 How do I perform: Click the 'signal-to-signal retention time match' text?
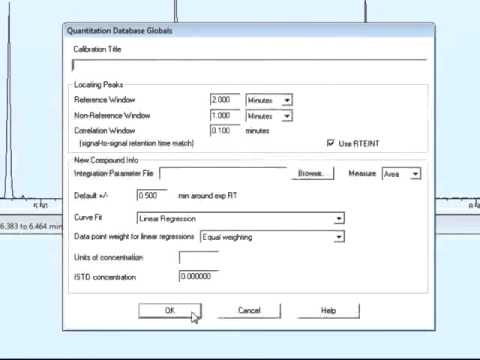click(x=137, y=143)
